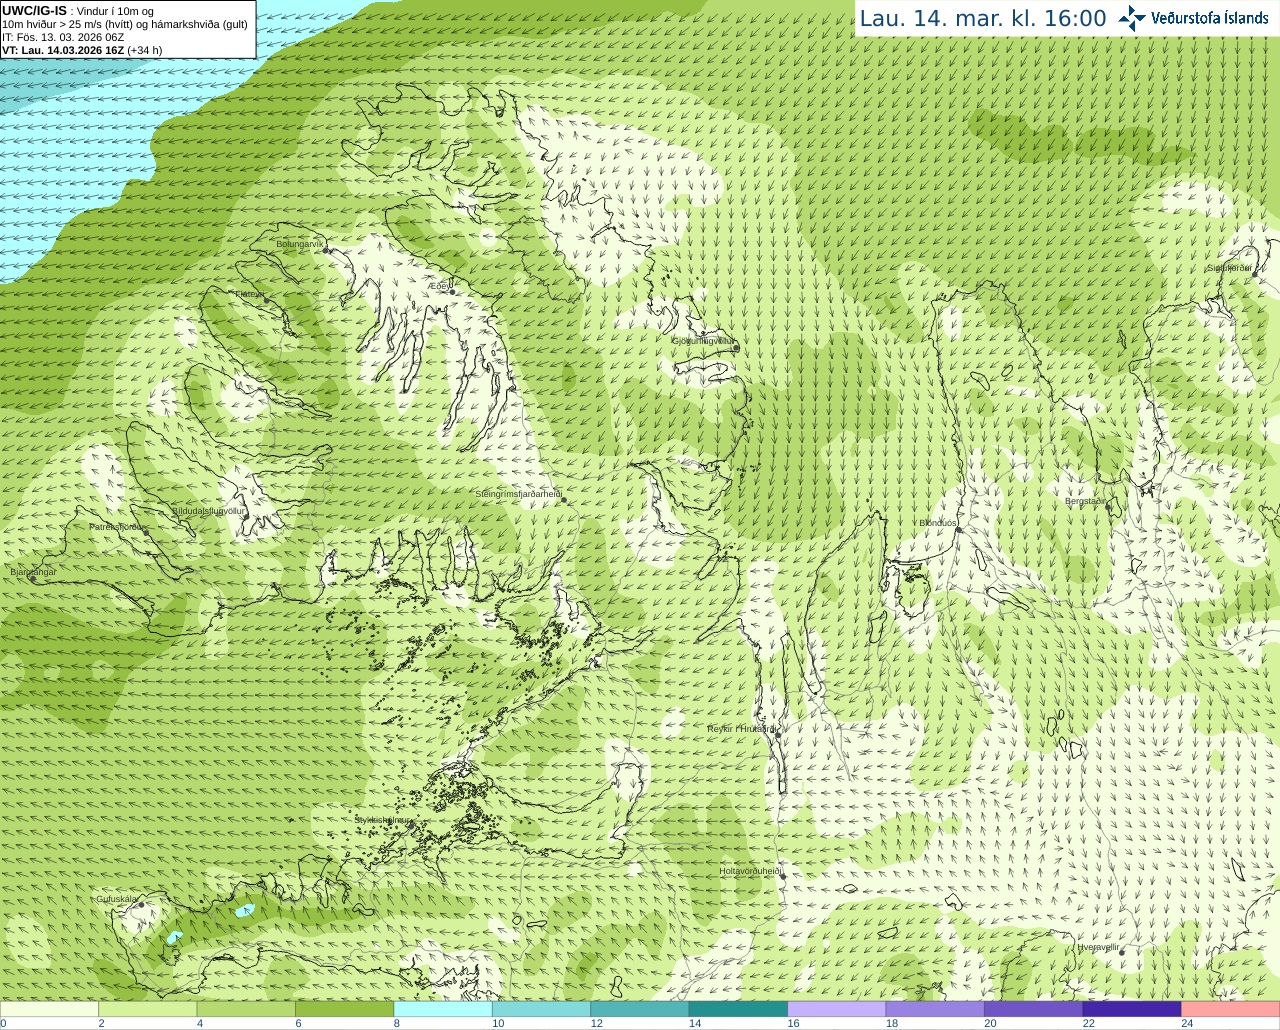Pick the pink above-24 m/s swatch

[1231, 1009]
